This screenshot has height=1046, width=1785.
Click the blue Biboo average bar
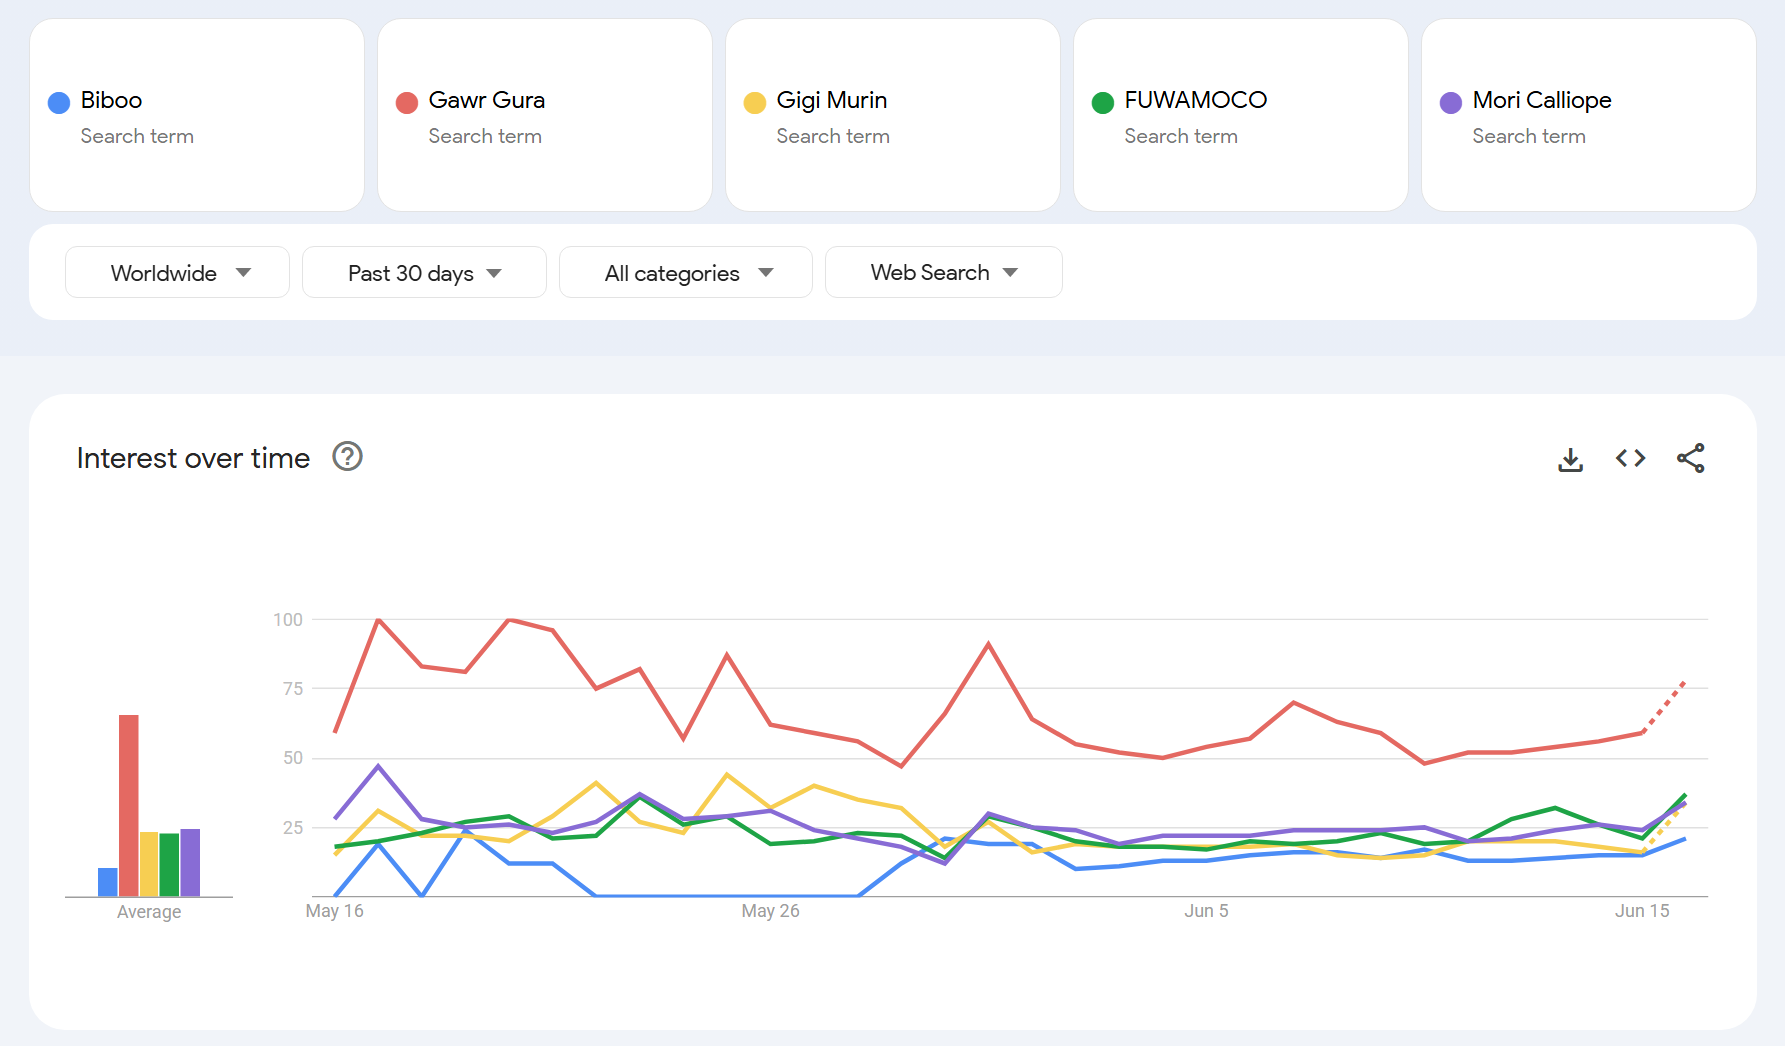coord(108,882)
